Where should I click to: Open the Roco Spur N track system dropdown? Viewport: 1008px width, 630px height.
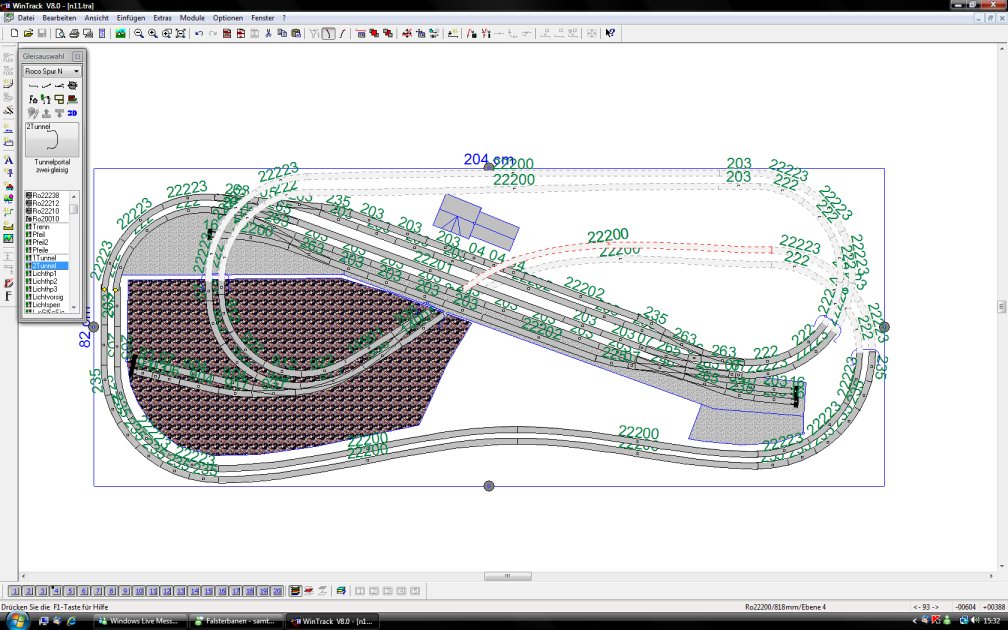click(52, 71)
